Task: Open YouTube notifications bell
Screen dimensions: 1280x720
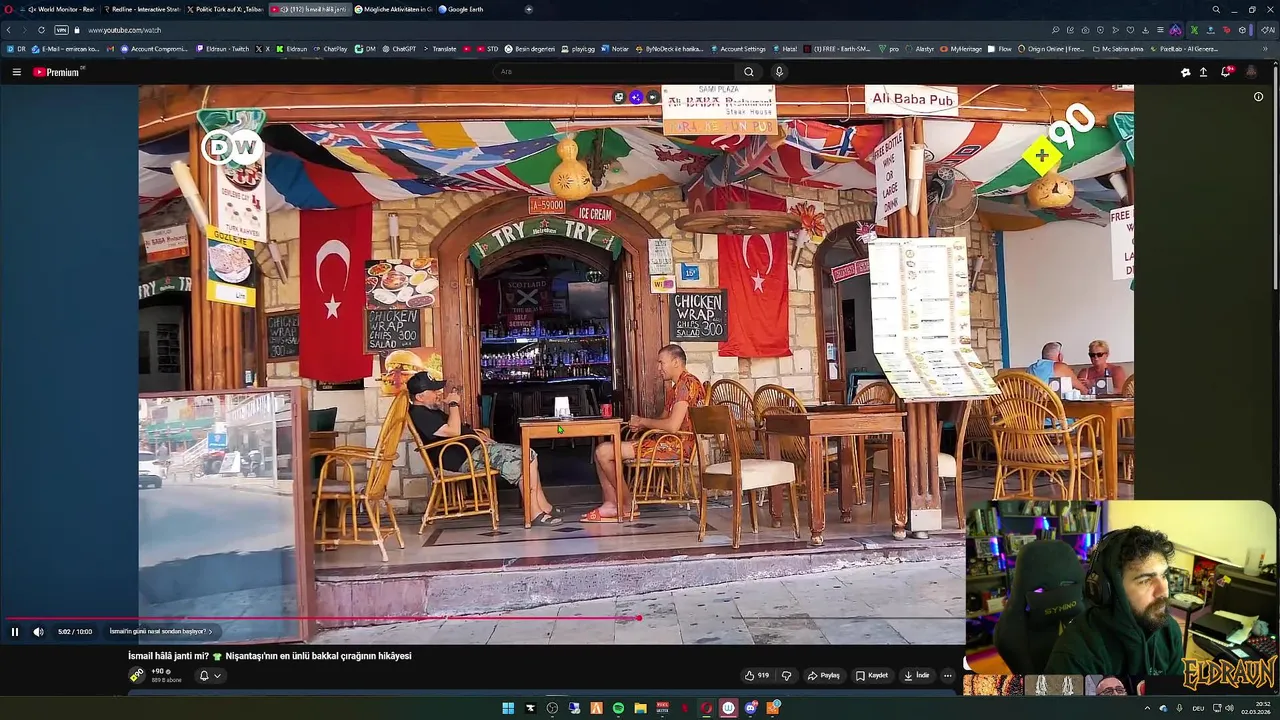Action: point(1226,72)
